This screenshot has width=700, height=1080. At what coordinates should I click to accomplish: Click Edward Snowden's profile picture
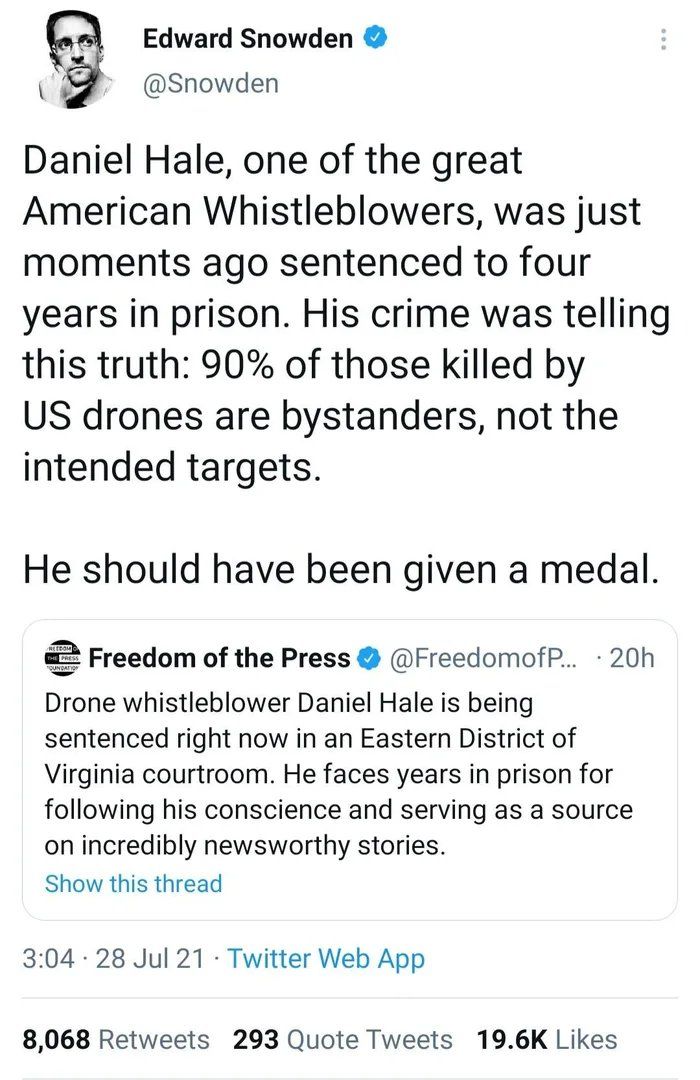(70, 59)
